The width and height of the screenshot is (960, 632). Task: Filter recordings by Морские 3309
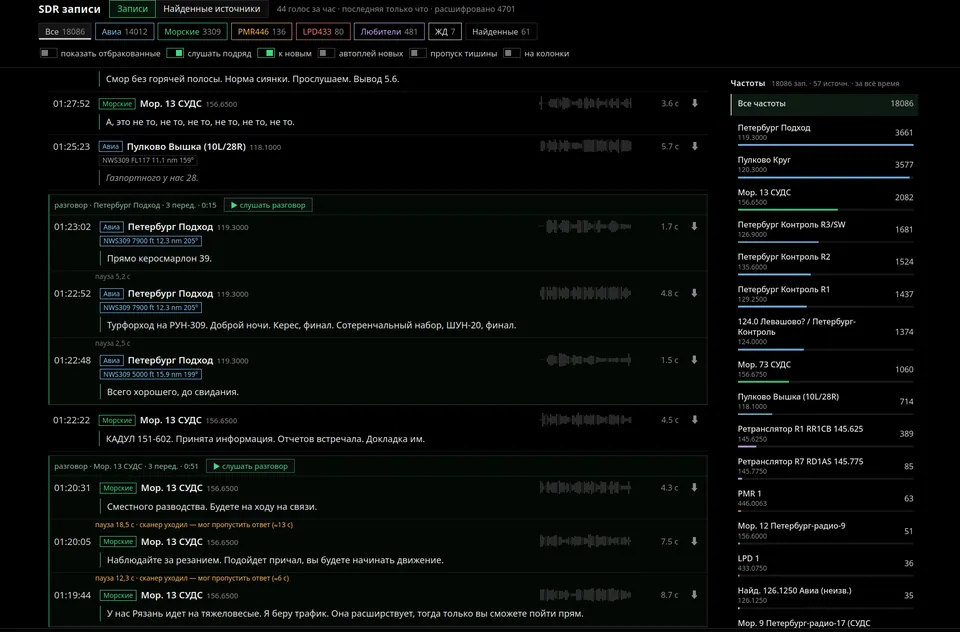[x=192, y=32]
